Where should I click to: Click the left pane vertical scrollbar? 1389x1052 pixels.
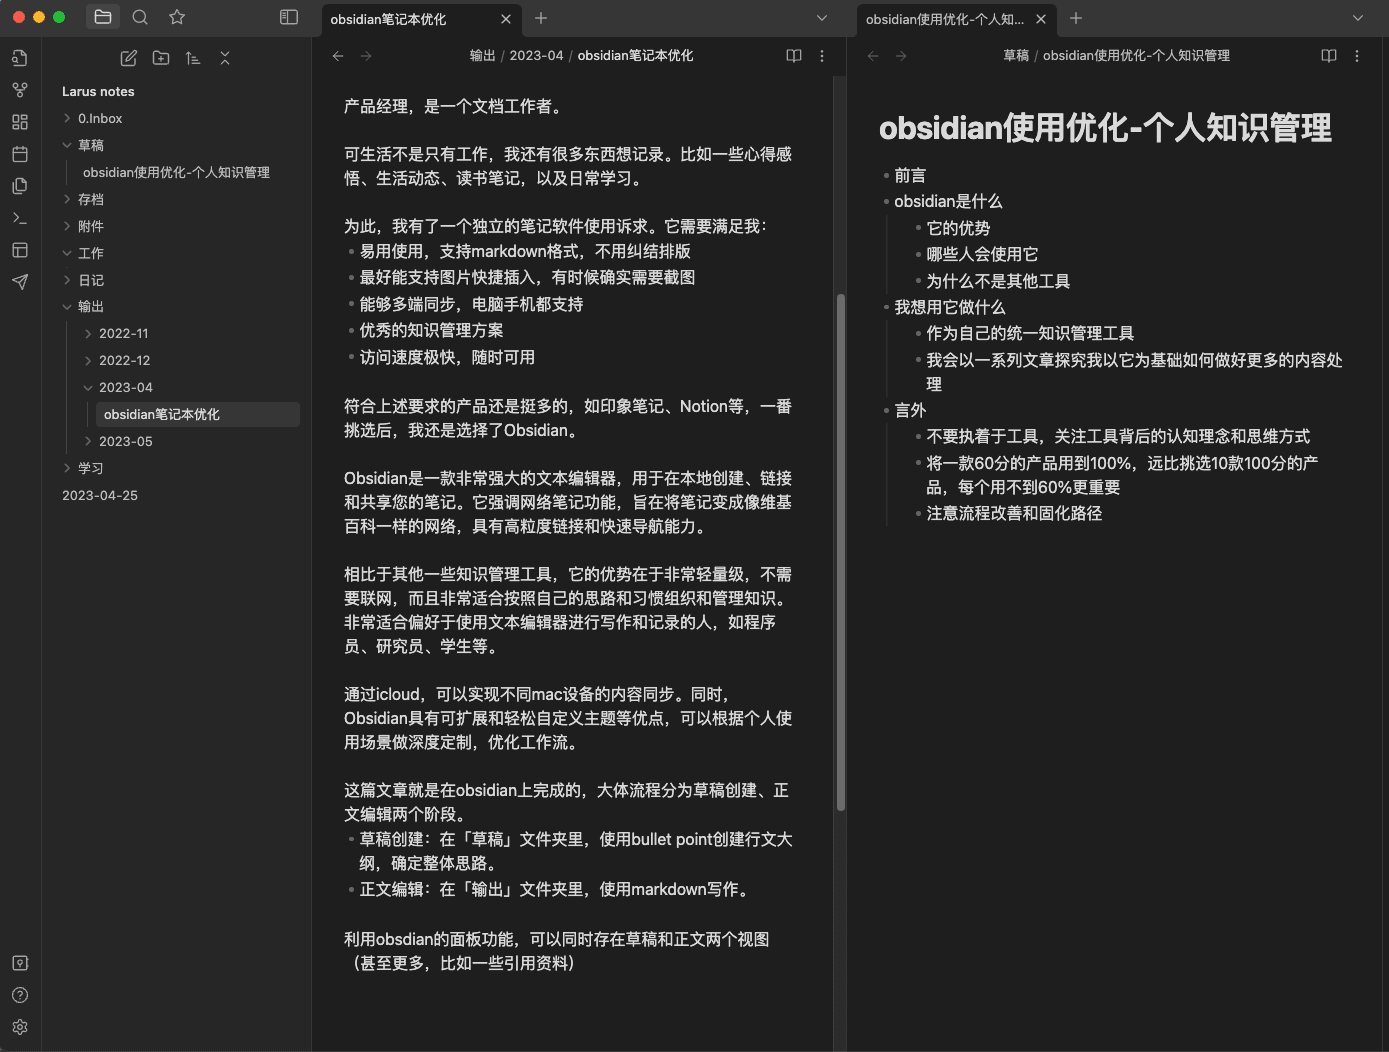(841, 551)
